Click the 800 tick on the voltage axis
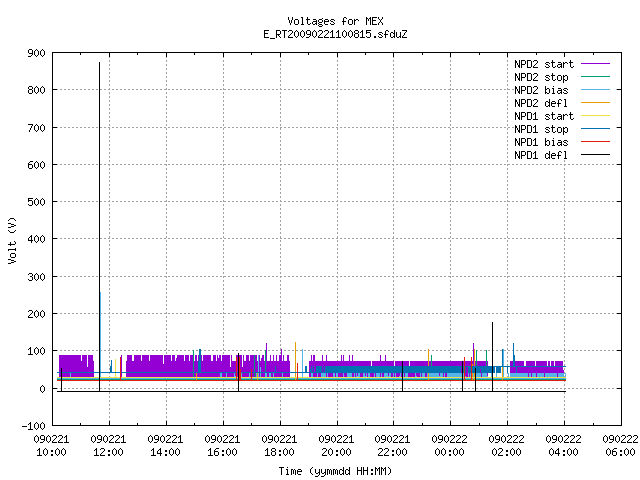 coord(36,90)
